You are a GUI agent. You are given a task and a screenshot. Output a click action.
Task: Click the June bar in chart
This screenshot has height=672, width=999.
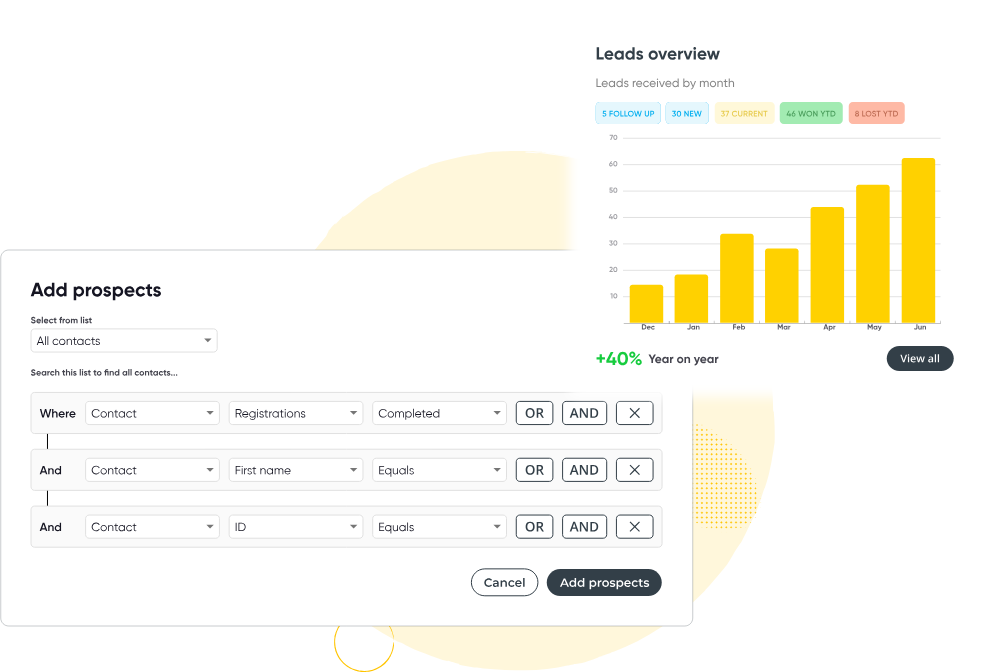pyautogui.click(x=918, y=240)
